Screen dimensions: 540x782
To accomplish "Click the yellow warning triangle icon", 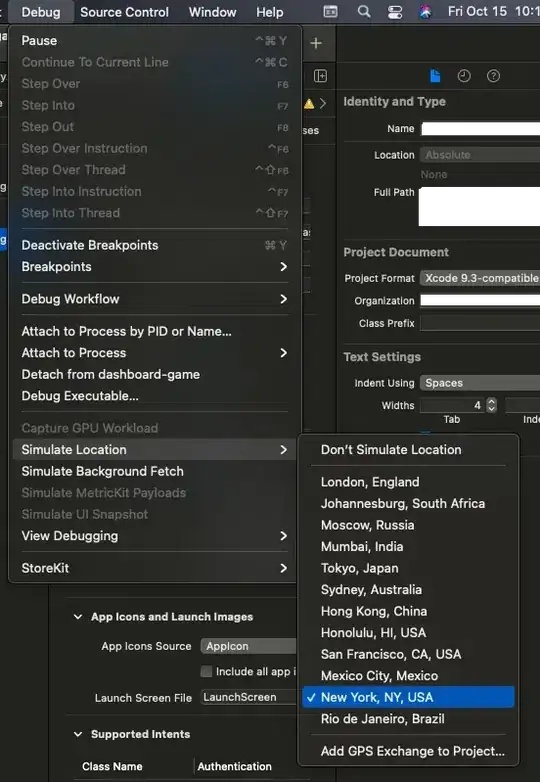I will (309, 104).
